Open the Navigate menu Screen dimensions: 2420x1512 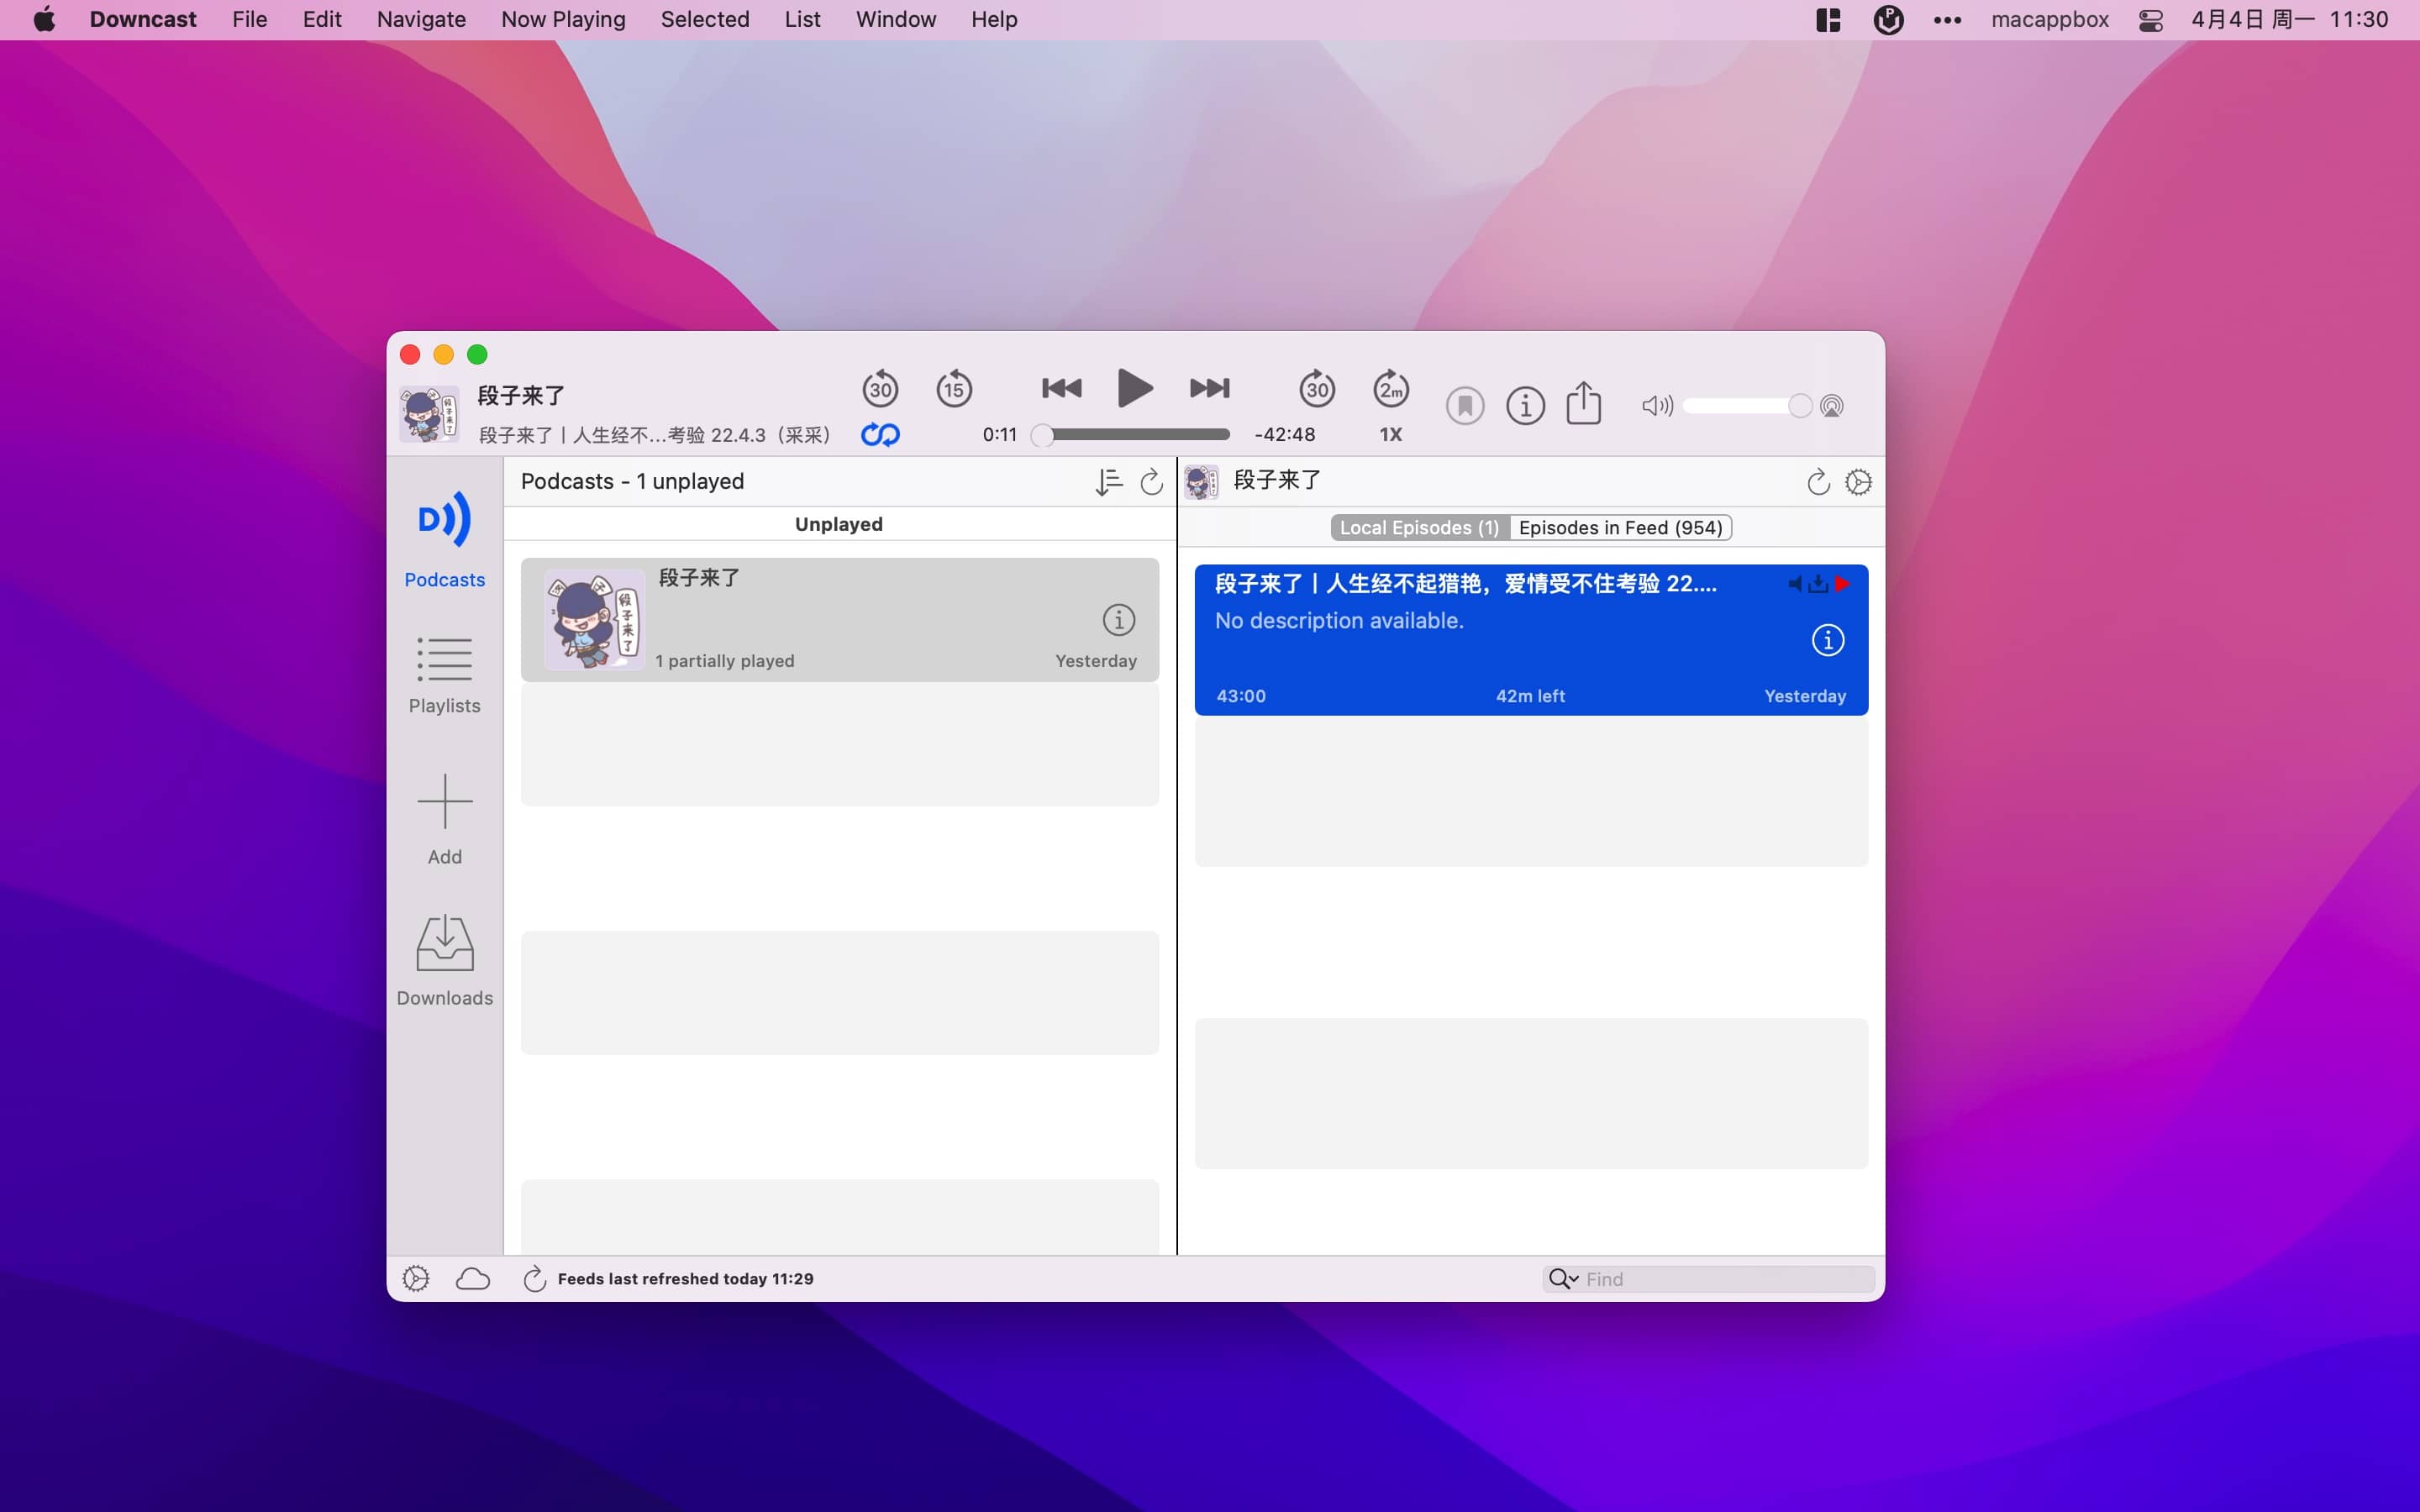[421, 19]
